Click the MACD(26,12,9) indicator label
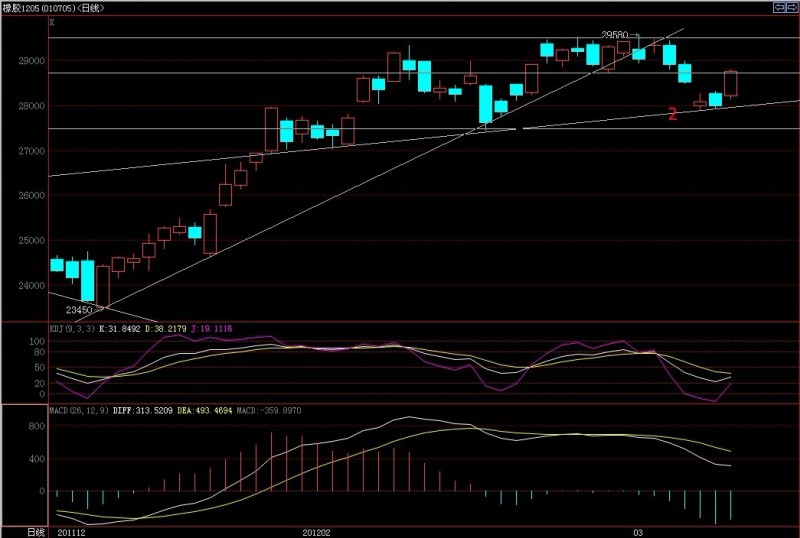This screenshot has height=538, width=800. 79,410
